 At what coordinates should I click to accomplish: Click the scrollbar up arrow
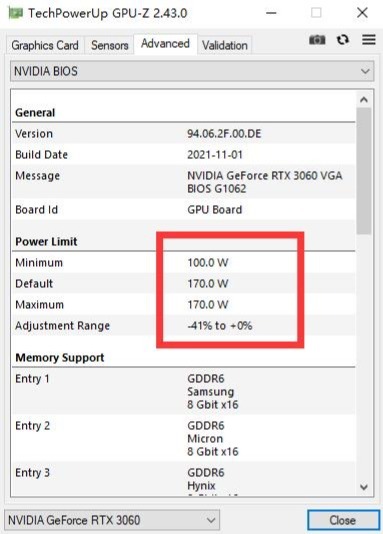[364, 100]
